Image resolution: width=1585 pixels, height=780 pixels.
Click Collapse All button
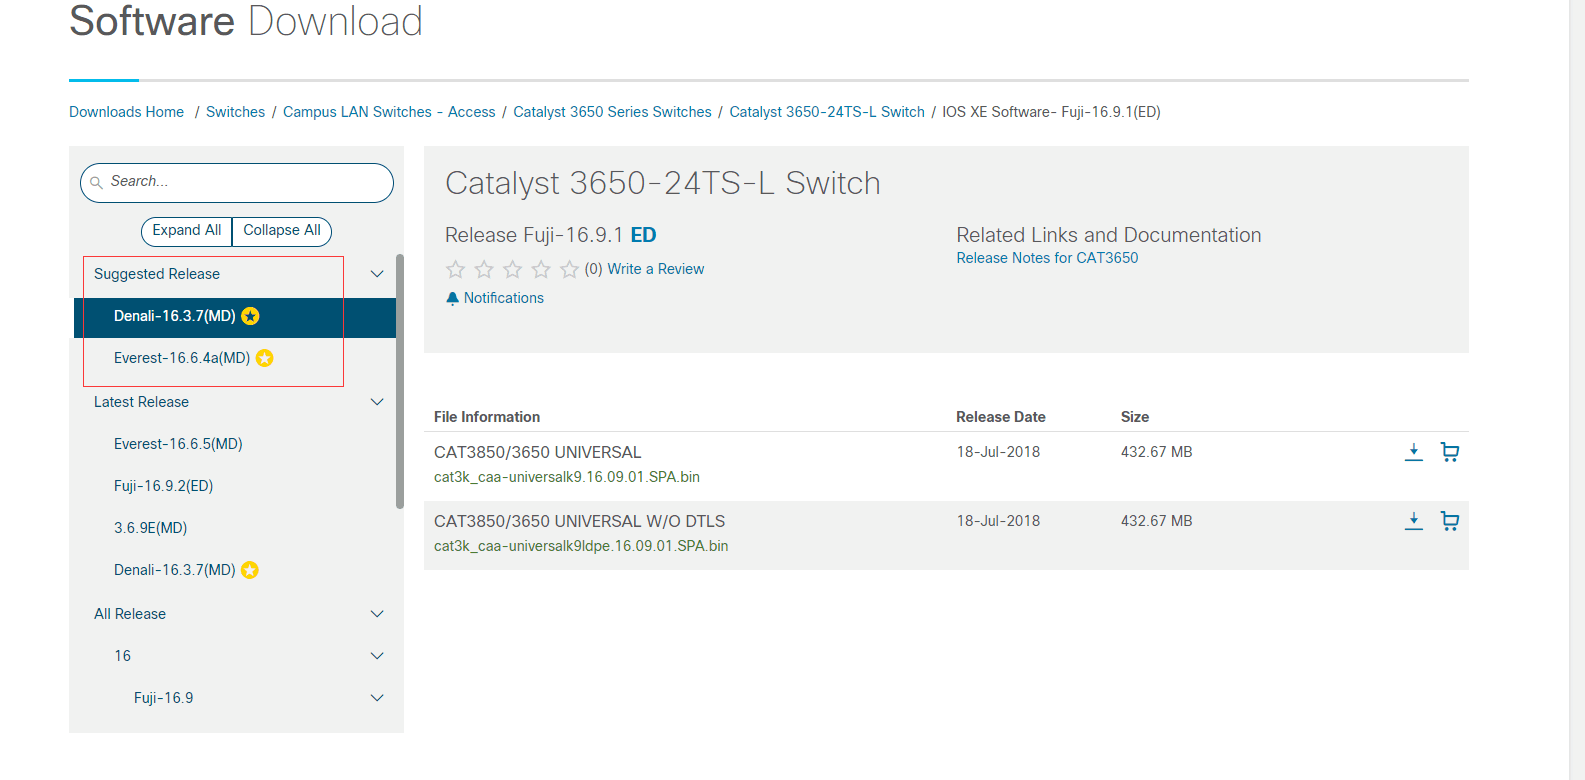282,231
